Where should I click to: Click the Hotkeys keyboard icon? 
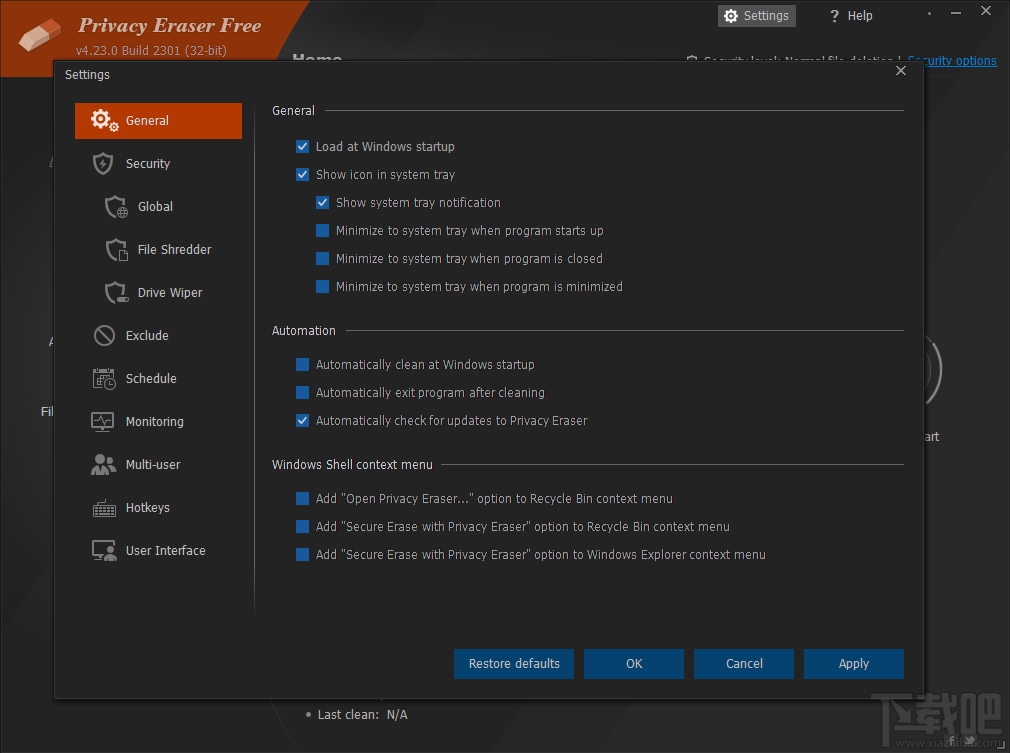pyautogui.click(x=104, y=508)
